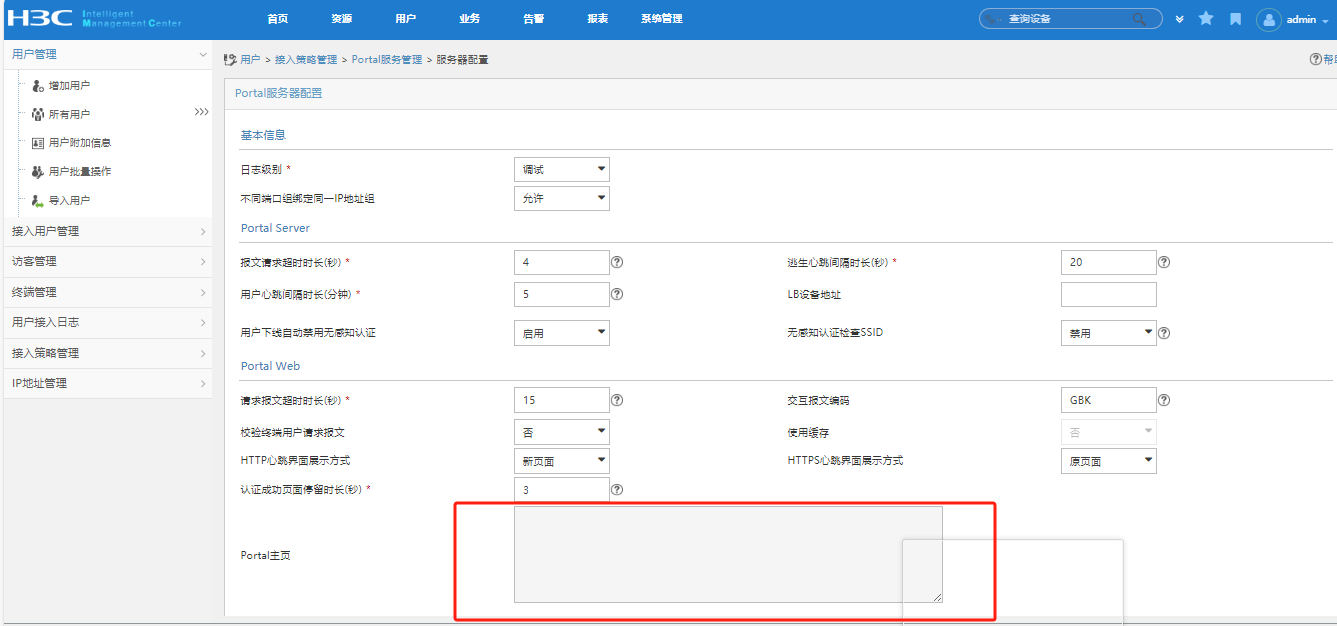Click help icon next to 认证成功页面停留时长

click(x=617, y=490)
